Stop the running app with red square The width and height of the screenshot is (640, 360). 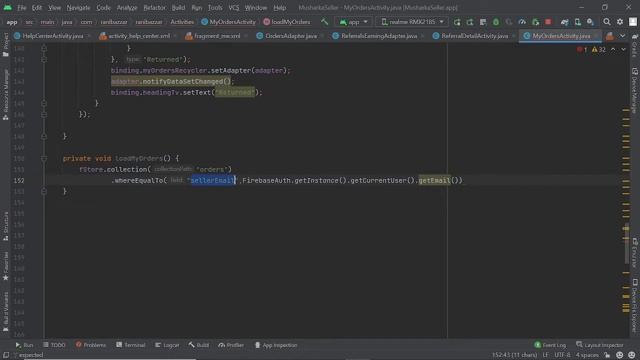click(548, 22)
